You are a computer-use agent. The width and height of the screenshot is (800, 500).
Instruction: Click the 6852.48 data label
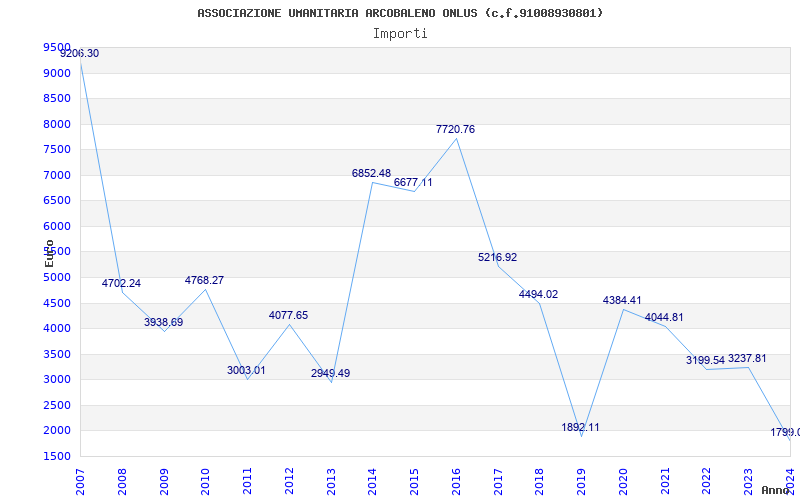(371, 173)
